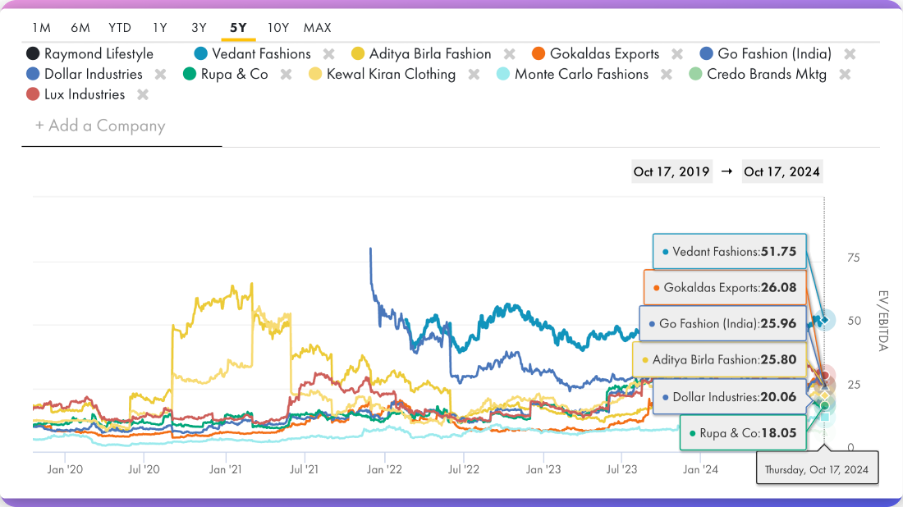The height and width of the screenshot is (508, 904).
Task: Select the 1M time range tab
Action: coord(42,28)
